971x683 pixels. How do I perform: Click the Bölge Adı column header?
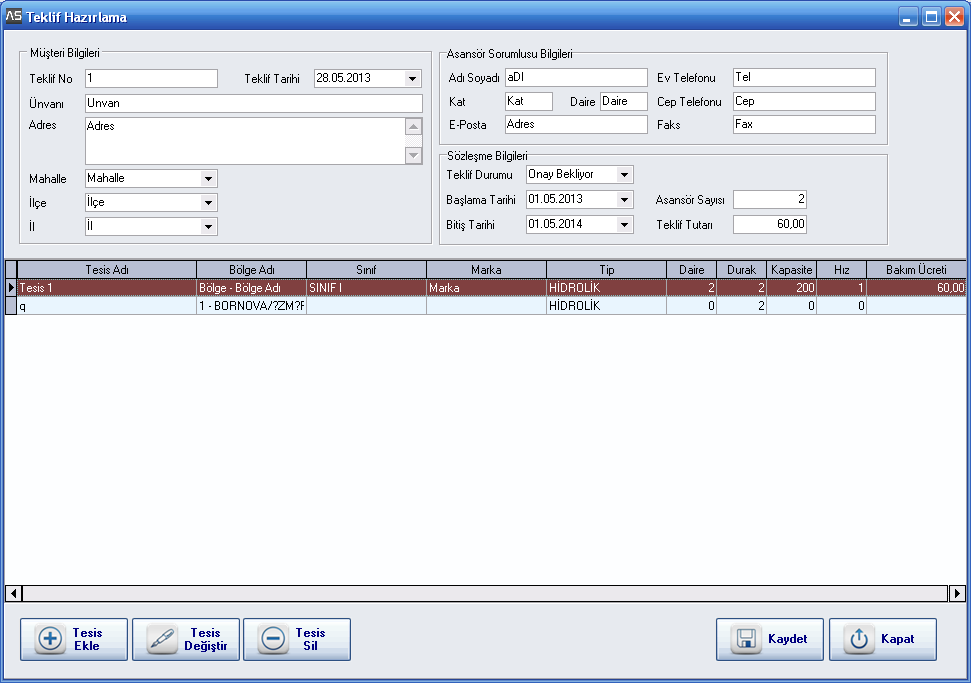tap(251, 270)
